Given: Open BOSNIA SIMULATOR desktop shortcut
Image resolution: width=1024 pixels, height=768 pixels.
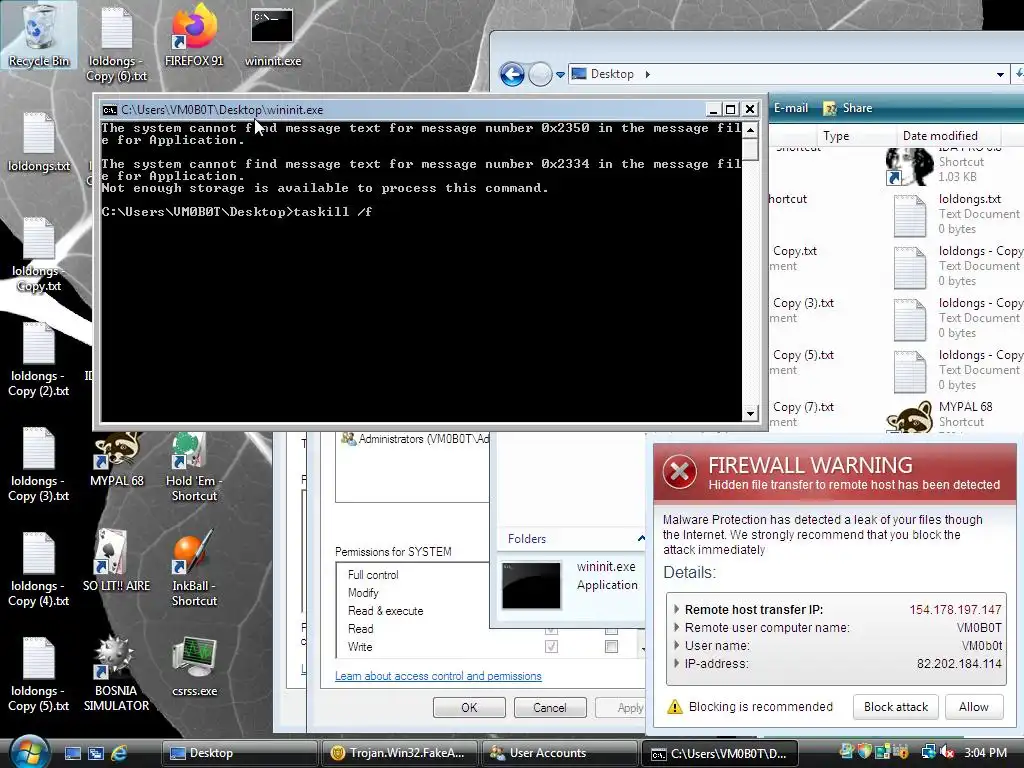Looking at the screenshot, I should click(116, 674).
